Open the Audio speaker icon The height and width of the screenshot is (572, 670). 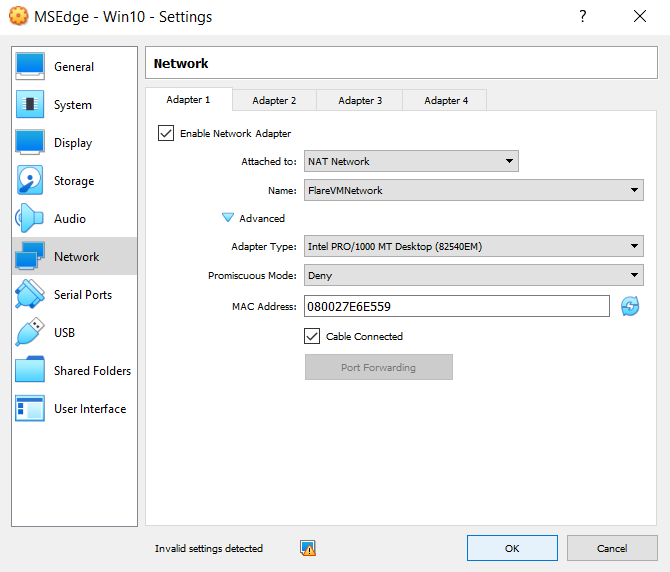click(x=30, y=218)
